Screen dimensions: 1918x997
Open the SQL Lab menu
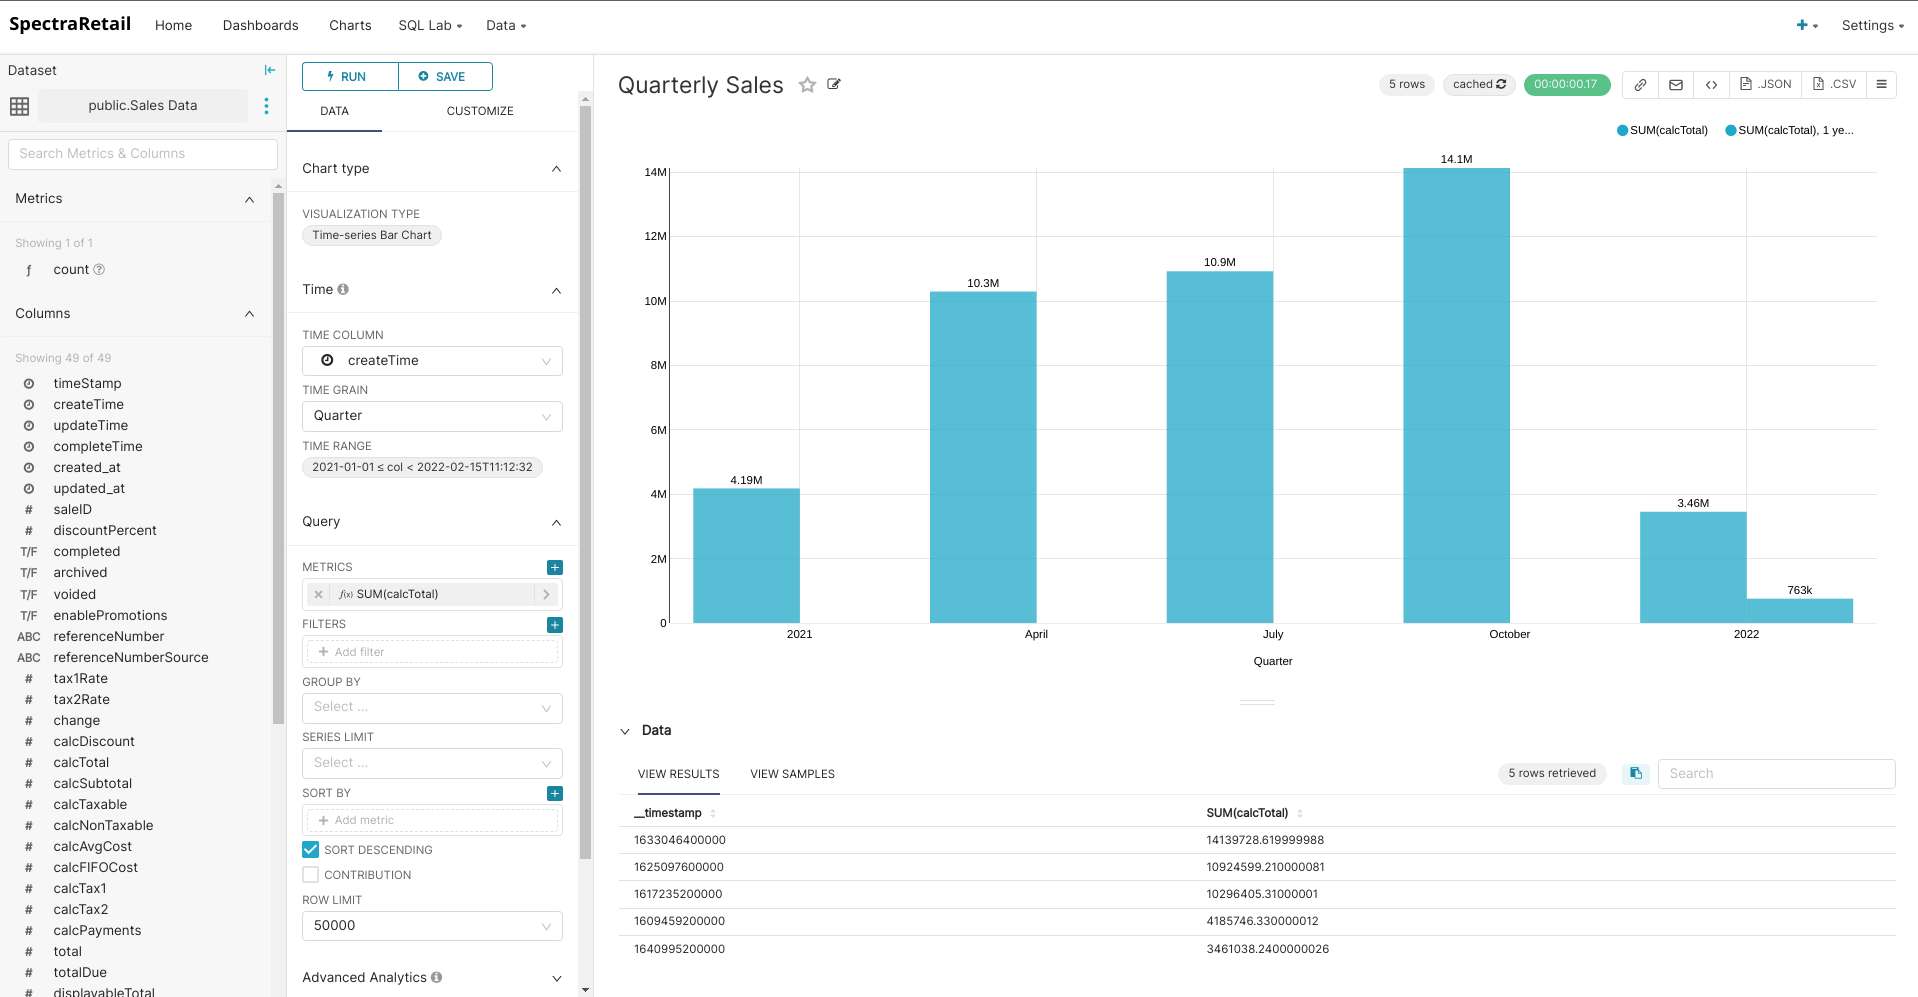tap(429, 25)
